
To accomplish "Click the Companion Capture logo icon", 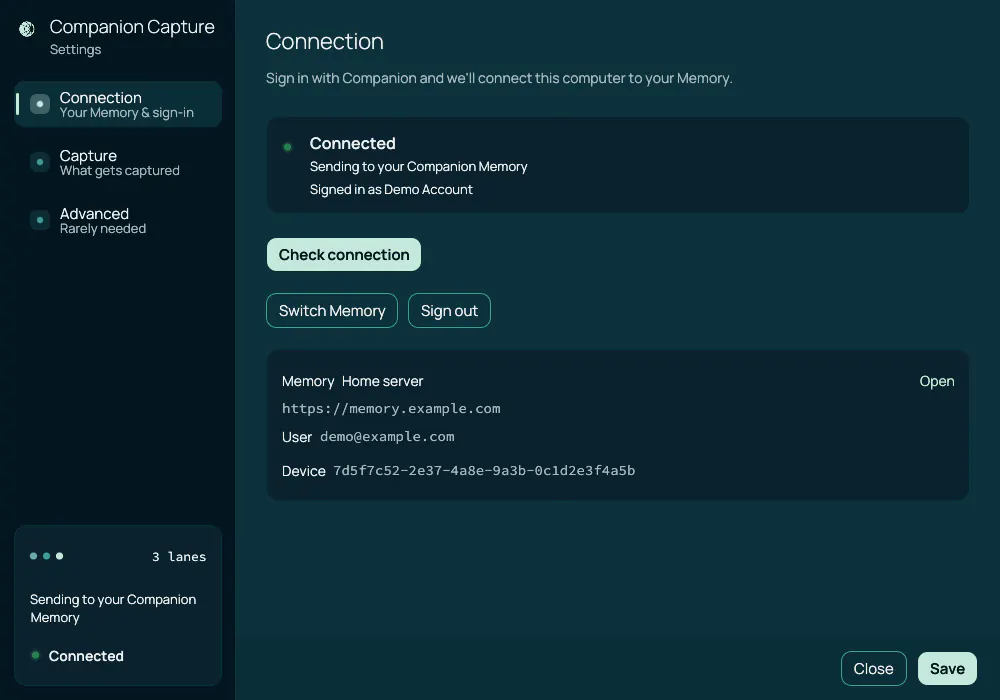I will [27, 29].
